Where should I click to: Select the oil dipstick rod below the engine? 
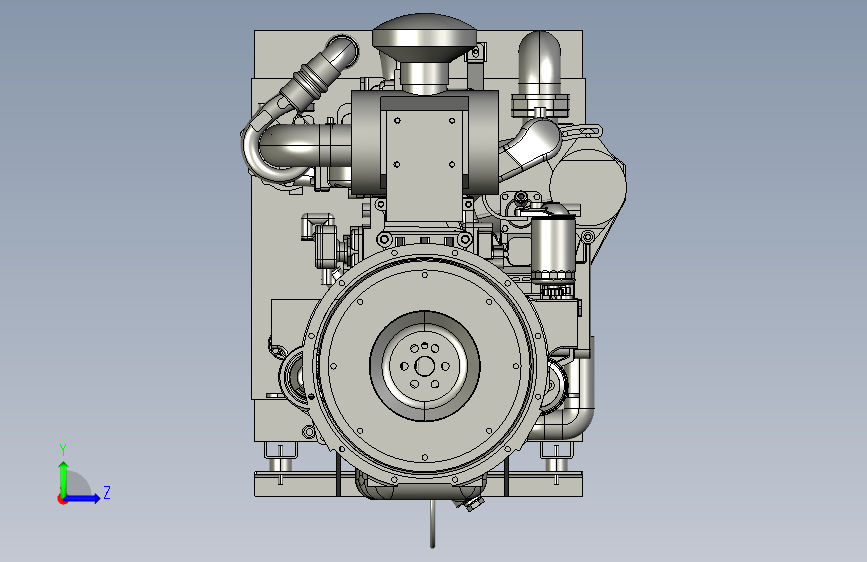click(x=432, y=523)
